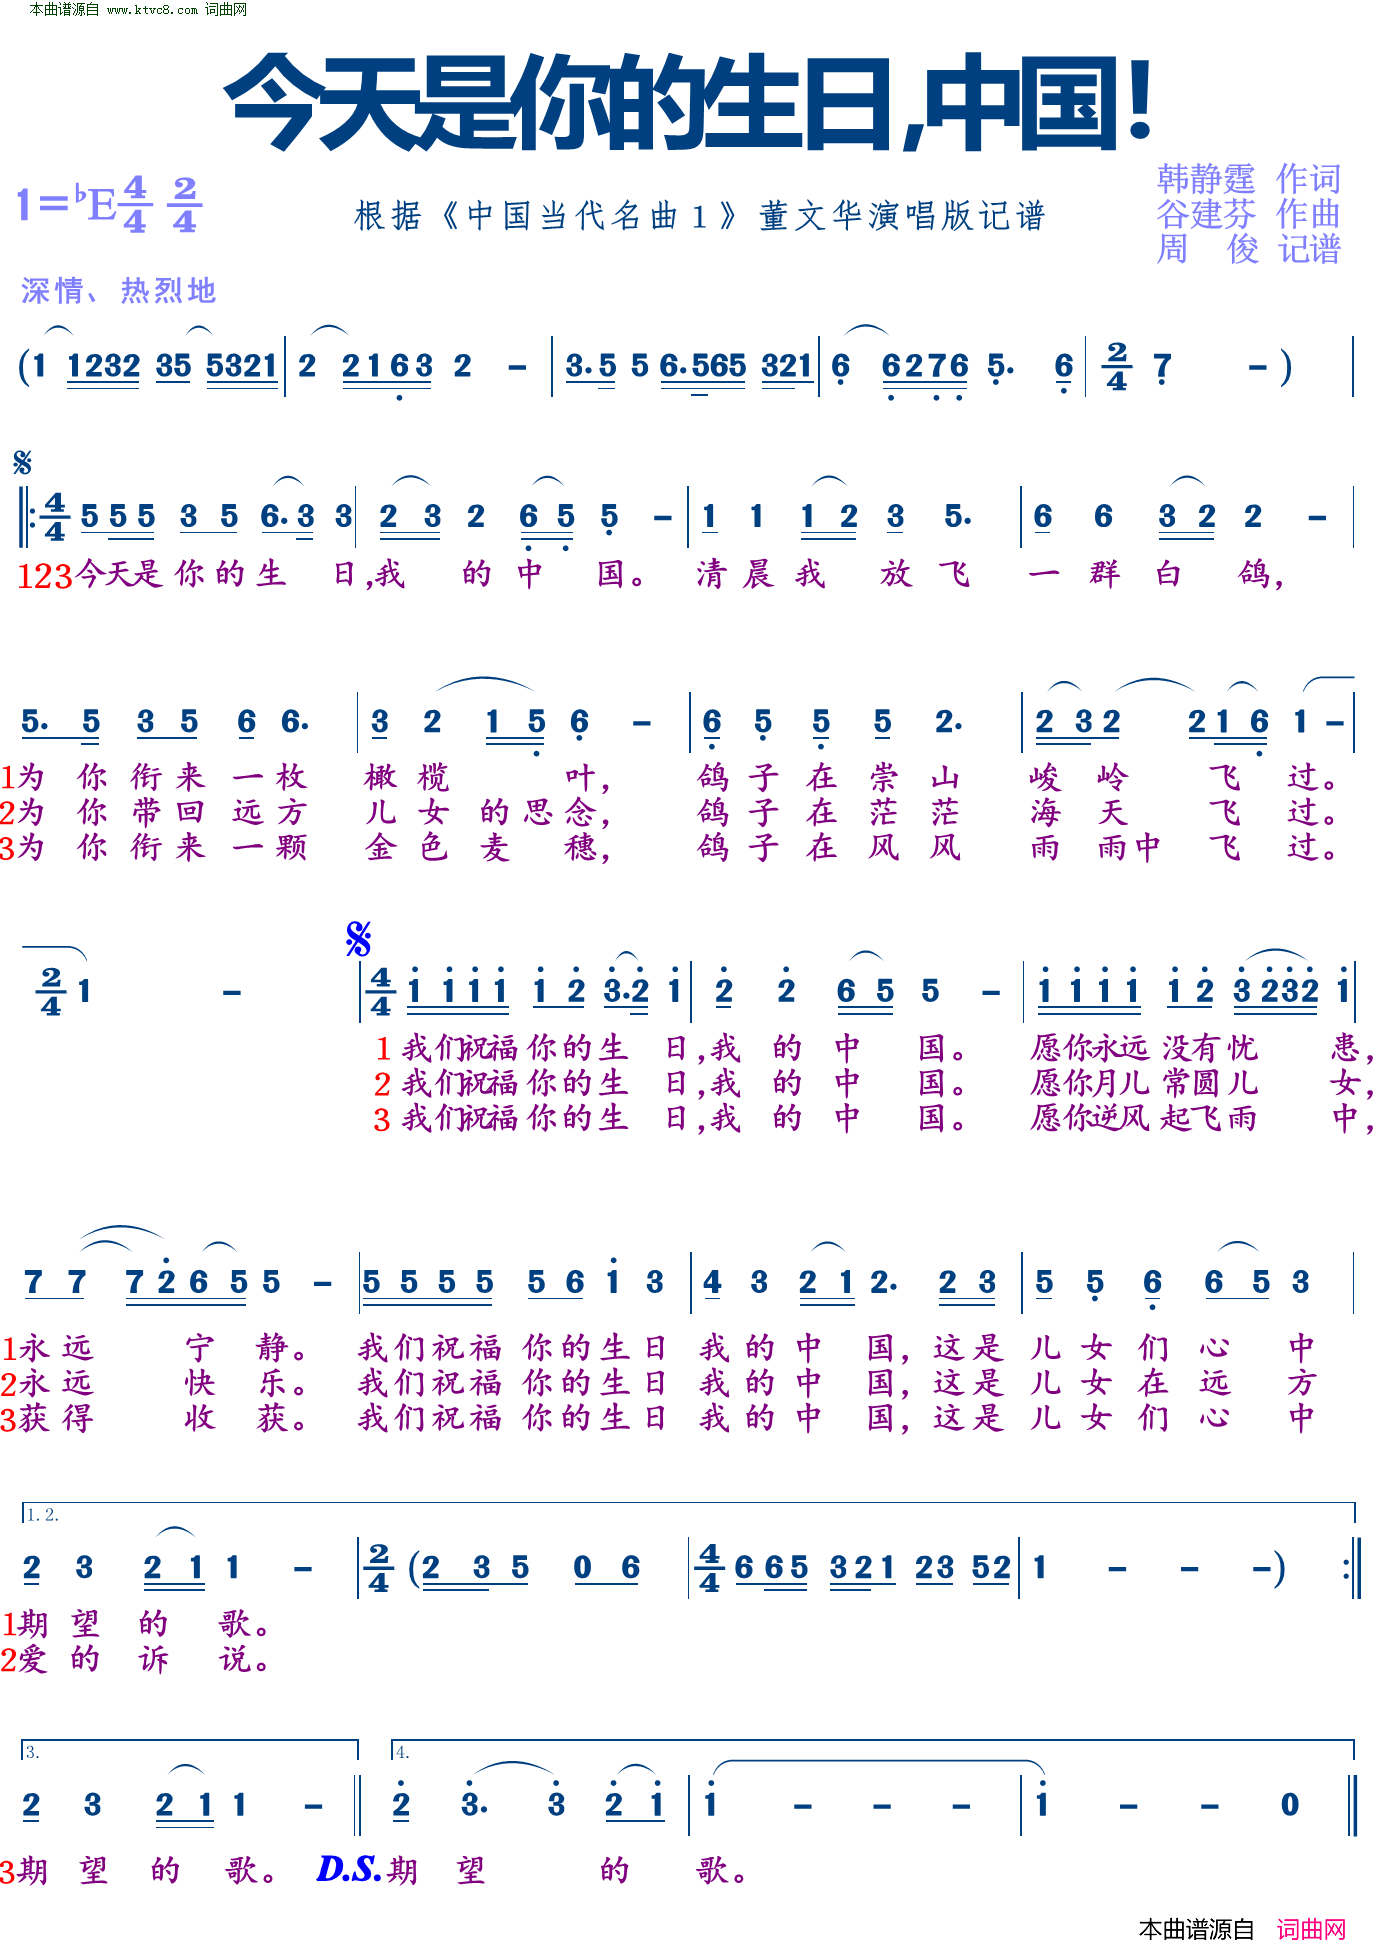The height and width of the screenshot is (1954, 1380).
Task: Click the lyric 鸽子在风风雨雨中飞过
Action: (x=1018, y=847)
